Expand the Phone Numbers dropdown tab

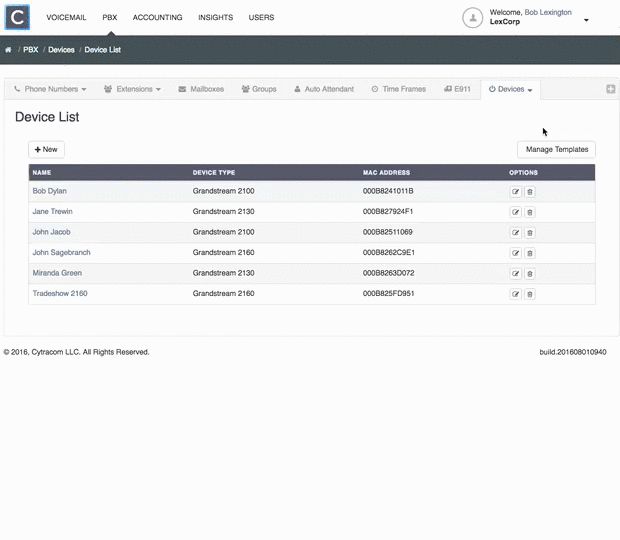click(50, 89)
